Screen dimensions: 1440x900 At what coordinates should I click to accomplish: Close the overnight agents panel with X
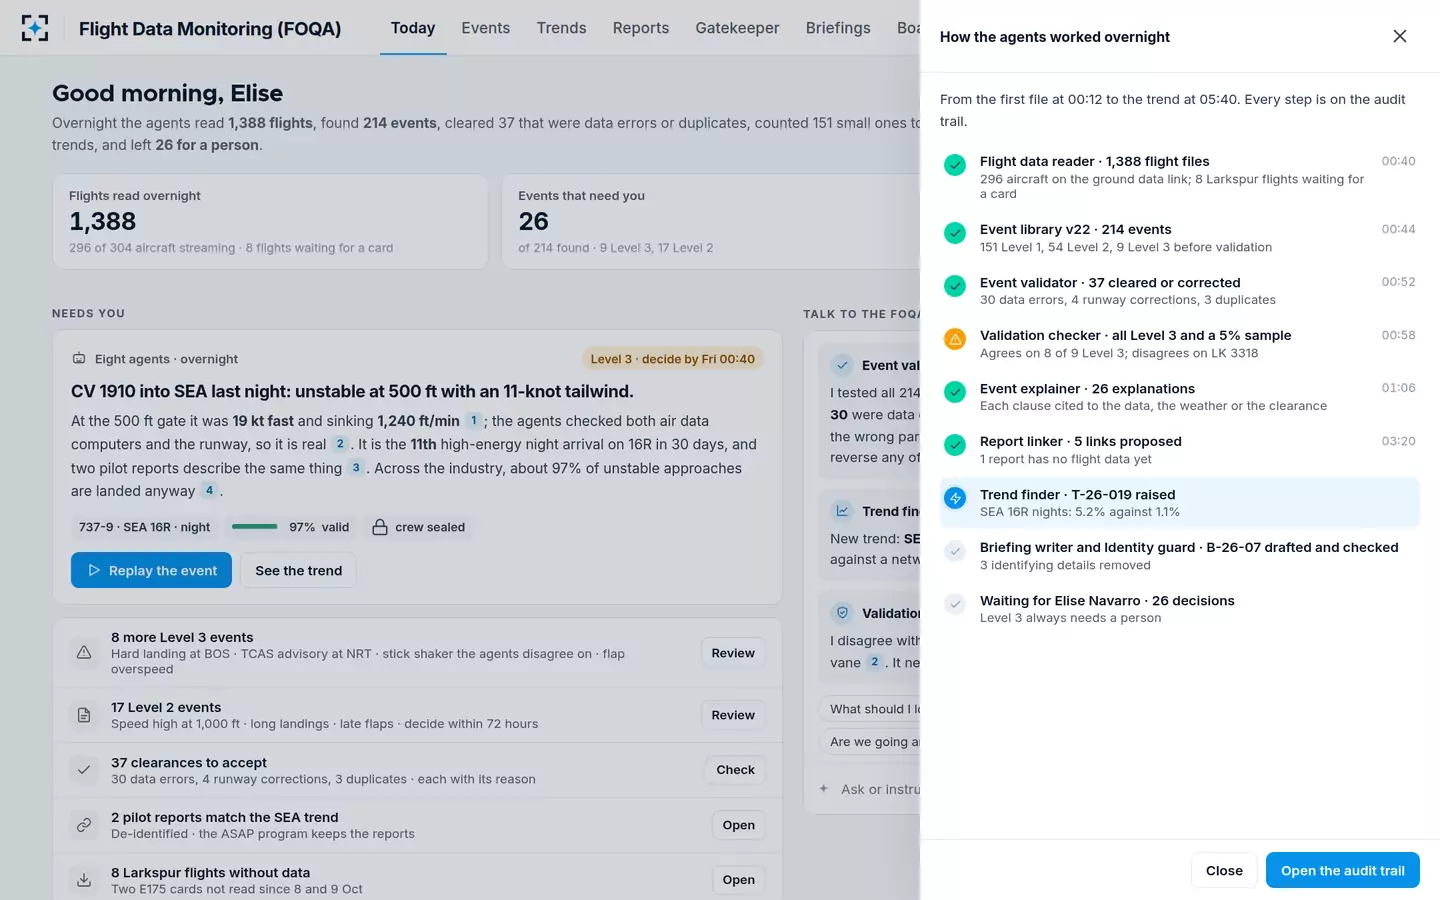click(1399, 36)
